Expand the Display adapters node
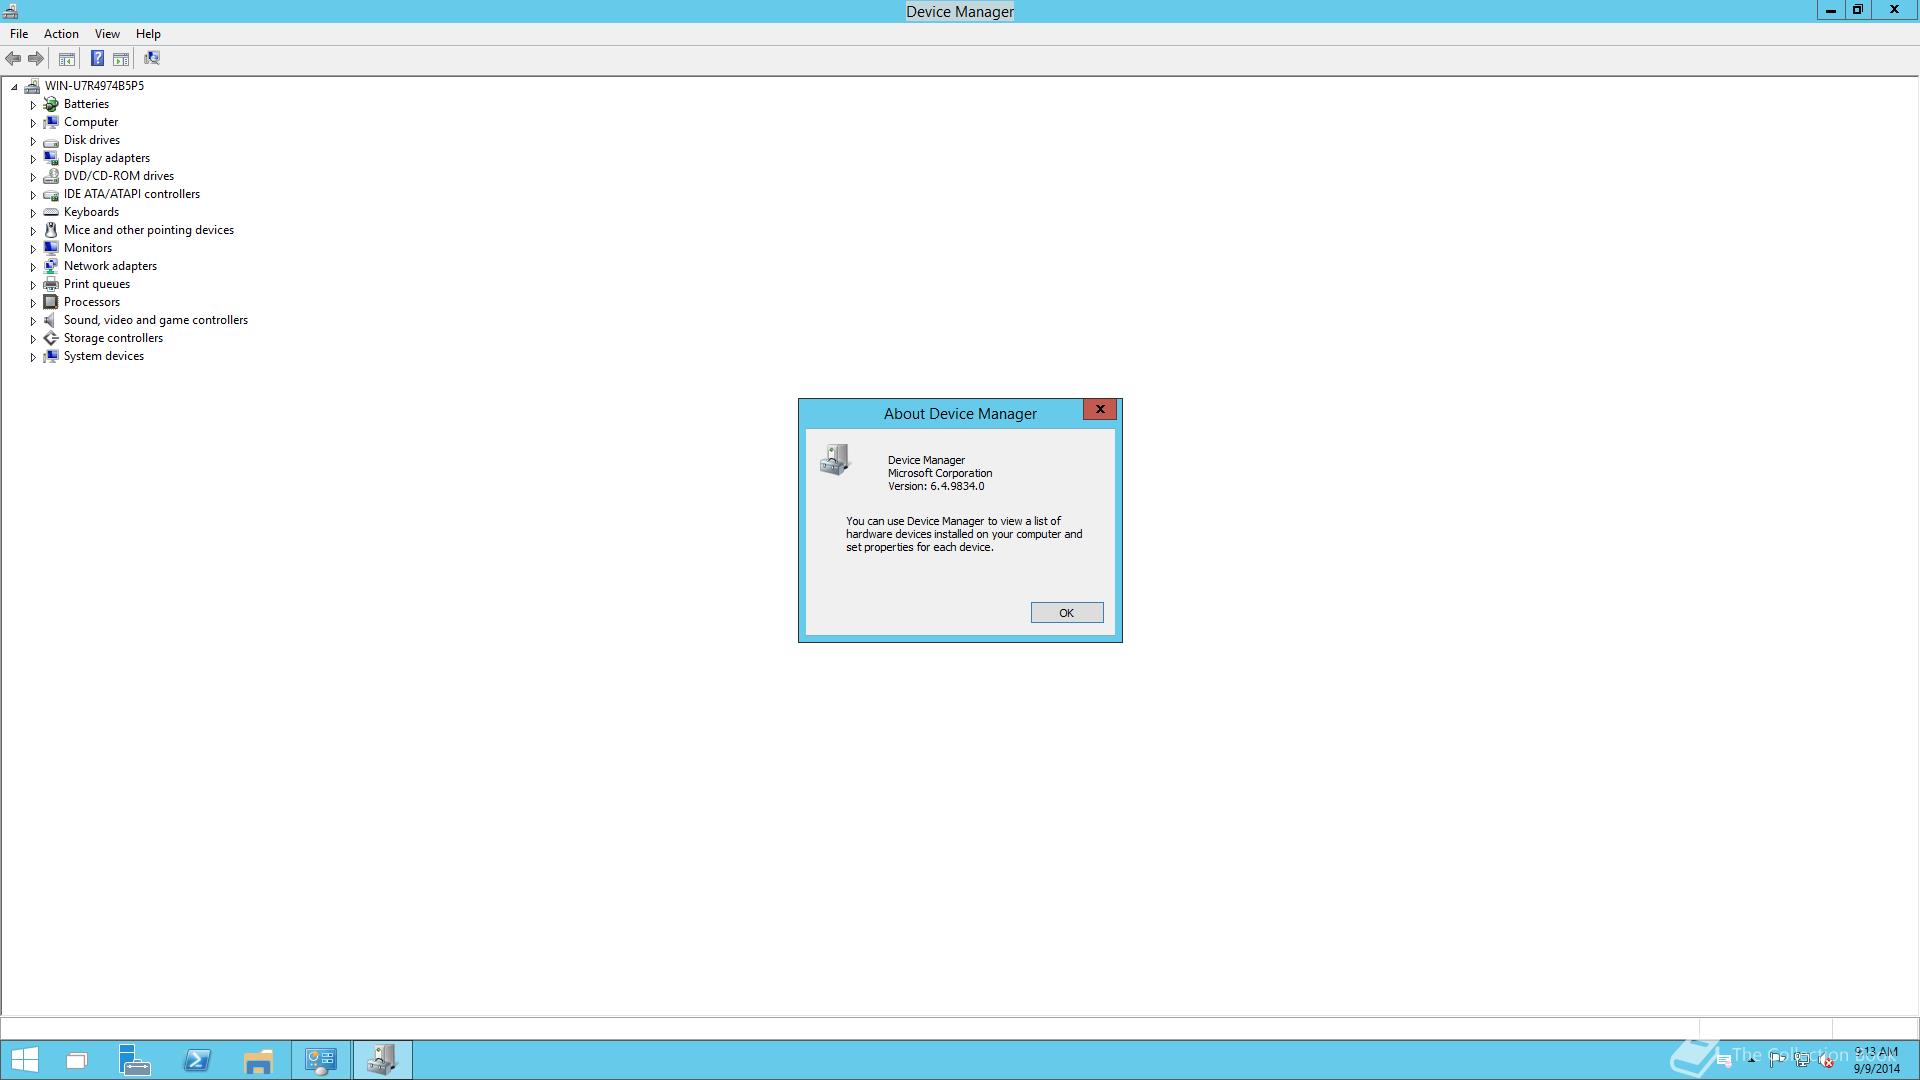 pos(33,159)
